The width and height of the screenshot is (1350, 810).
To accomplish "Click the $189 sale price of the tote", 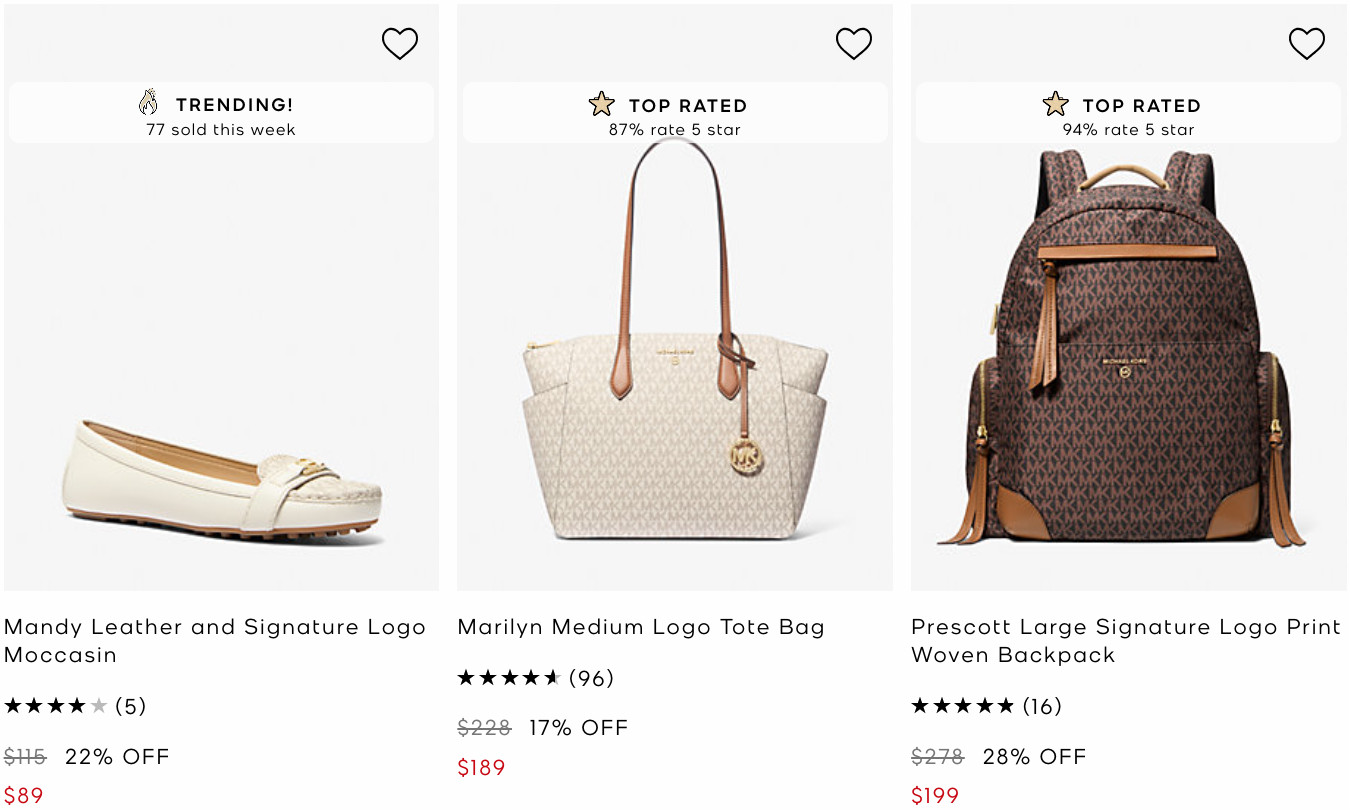I will point(481,767).
